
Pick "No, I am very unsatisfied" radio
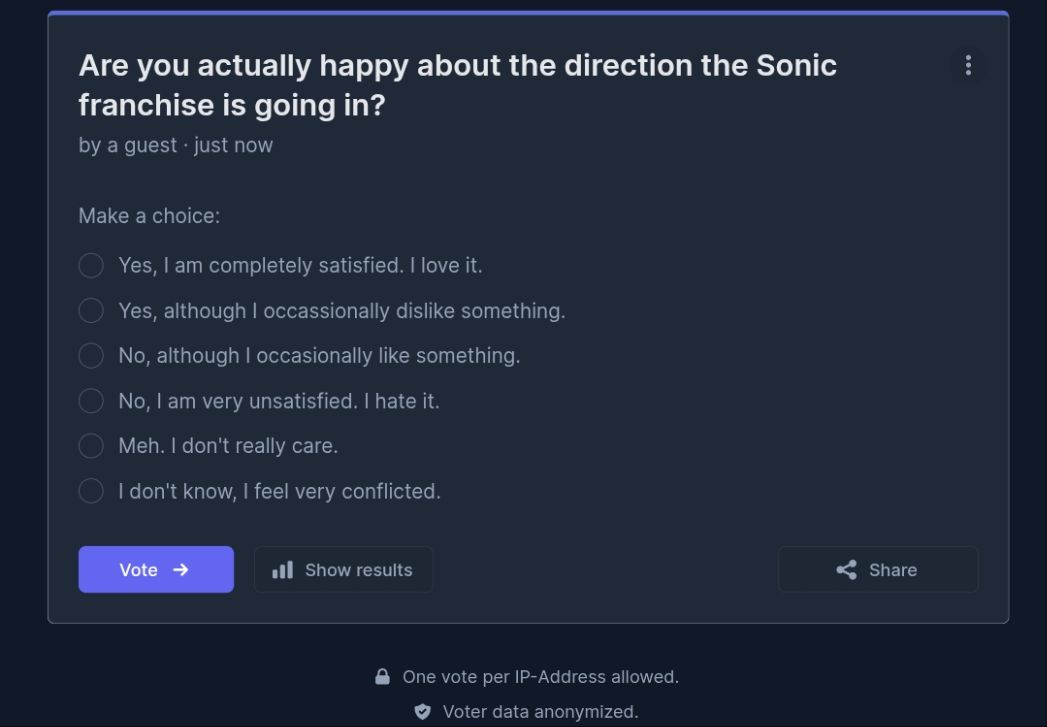pos(91,401)
